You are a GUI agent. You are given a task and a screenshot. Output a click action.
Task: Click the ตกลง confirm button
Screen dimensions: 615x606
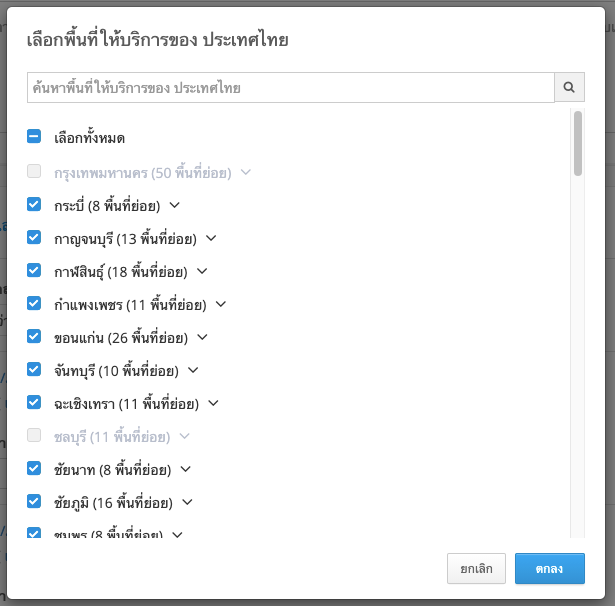[x=549, y=568]
